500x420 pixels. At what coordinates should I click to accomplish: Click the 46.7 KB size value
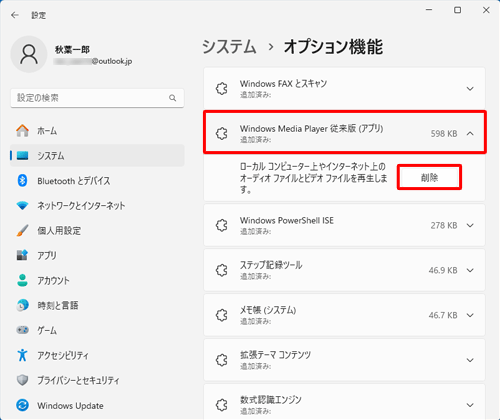click(443, 315)
